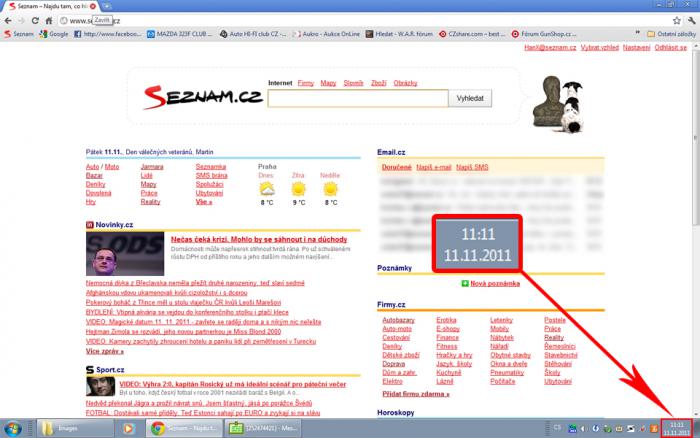Image resolution: width=700 pixels, height=438 pixels.
Task: Click the browser back arrow
Action: (x=8, y=20)
